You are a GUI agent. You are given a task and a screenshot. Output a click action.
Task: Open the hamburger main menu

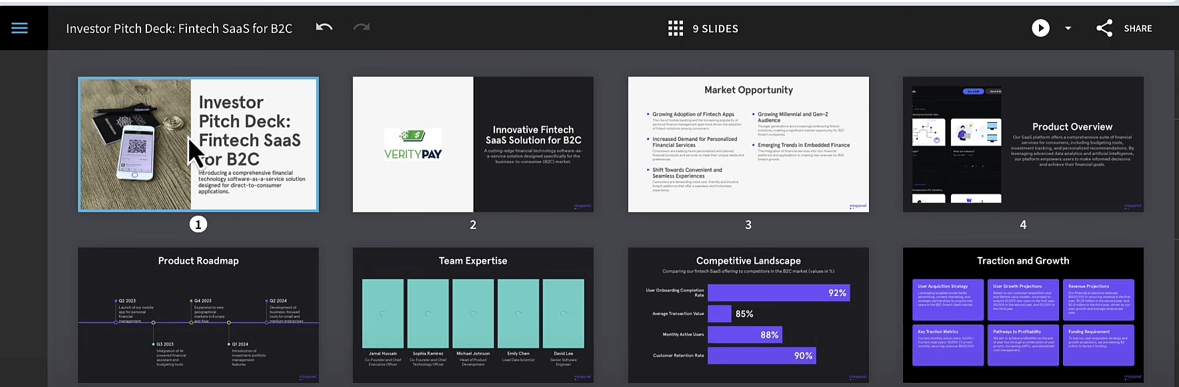pos(20,28)
